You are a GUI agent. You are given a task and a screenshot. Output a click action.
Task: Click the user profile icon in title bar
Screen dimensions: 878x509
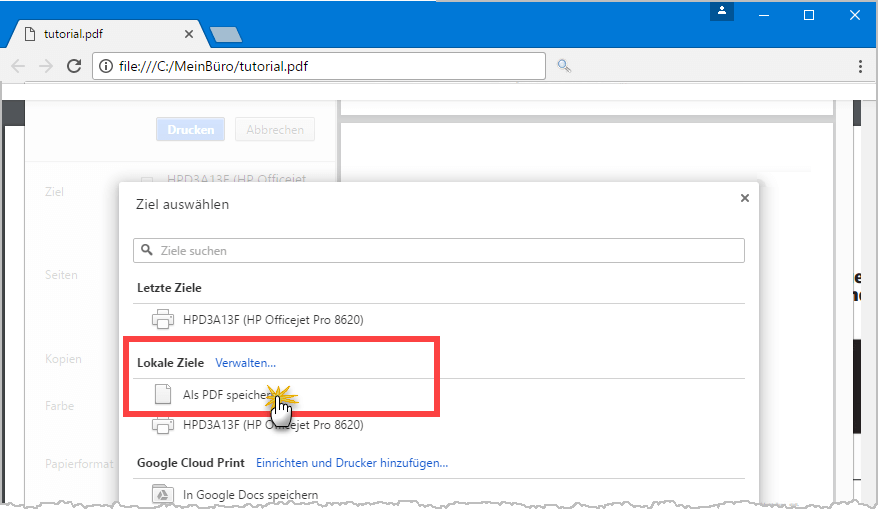[x=722, y=11]
